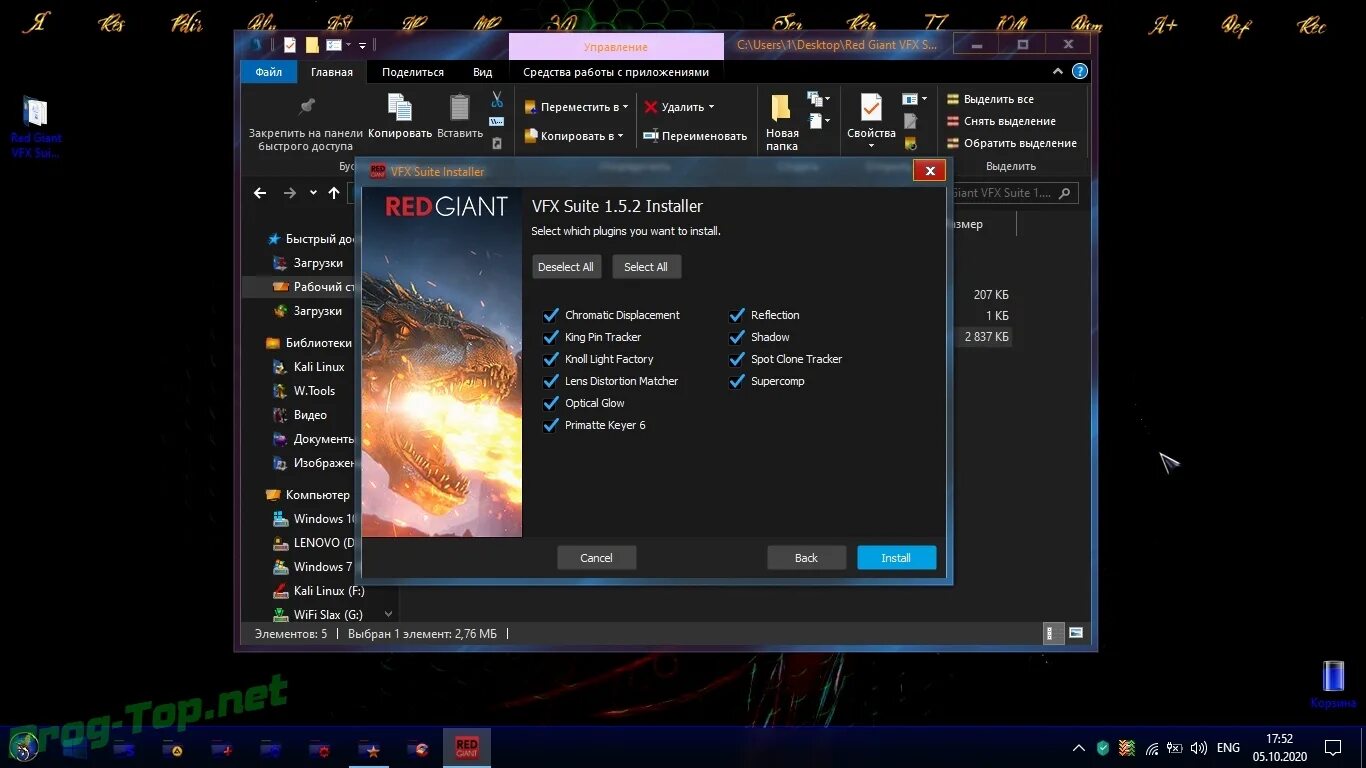
Task: Click Выделить все in ribbon
Action: pos(990,99)
